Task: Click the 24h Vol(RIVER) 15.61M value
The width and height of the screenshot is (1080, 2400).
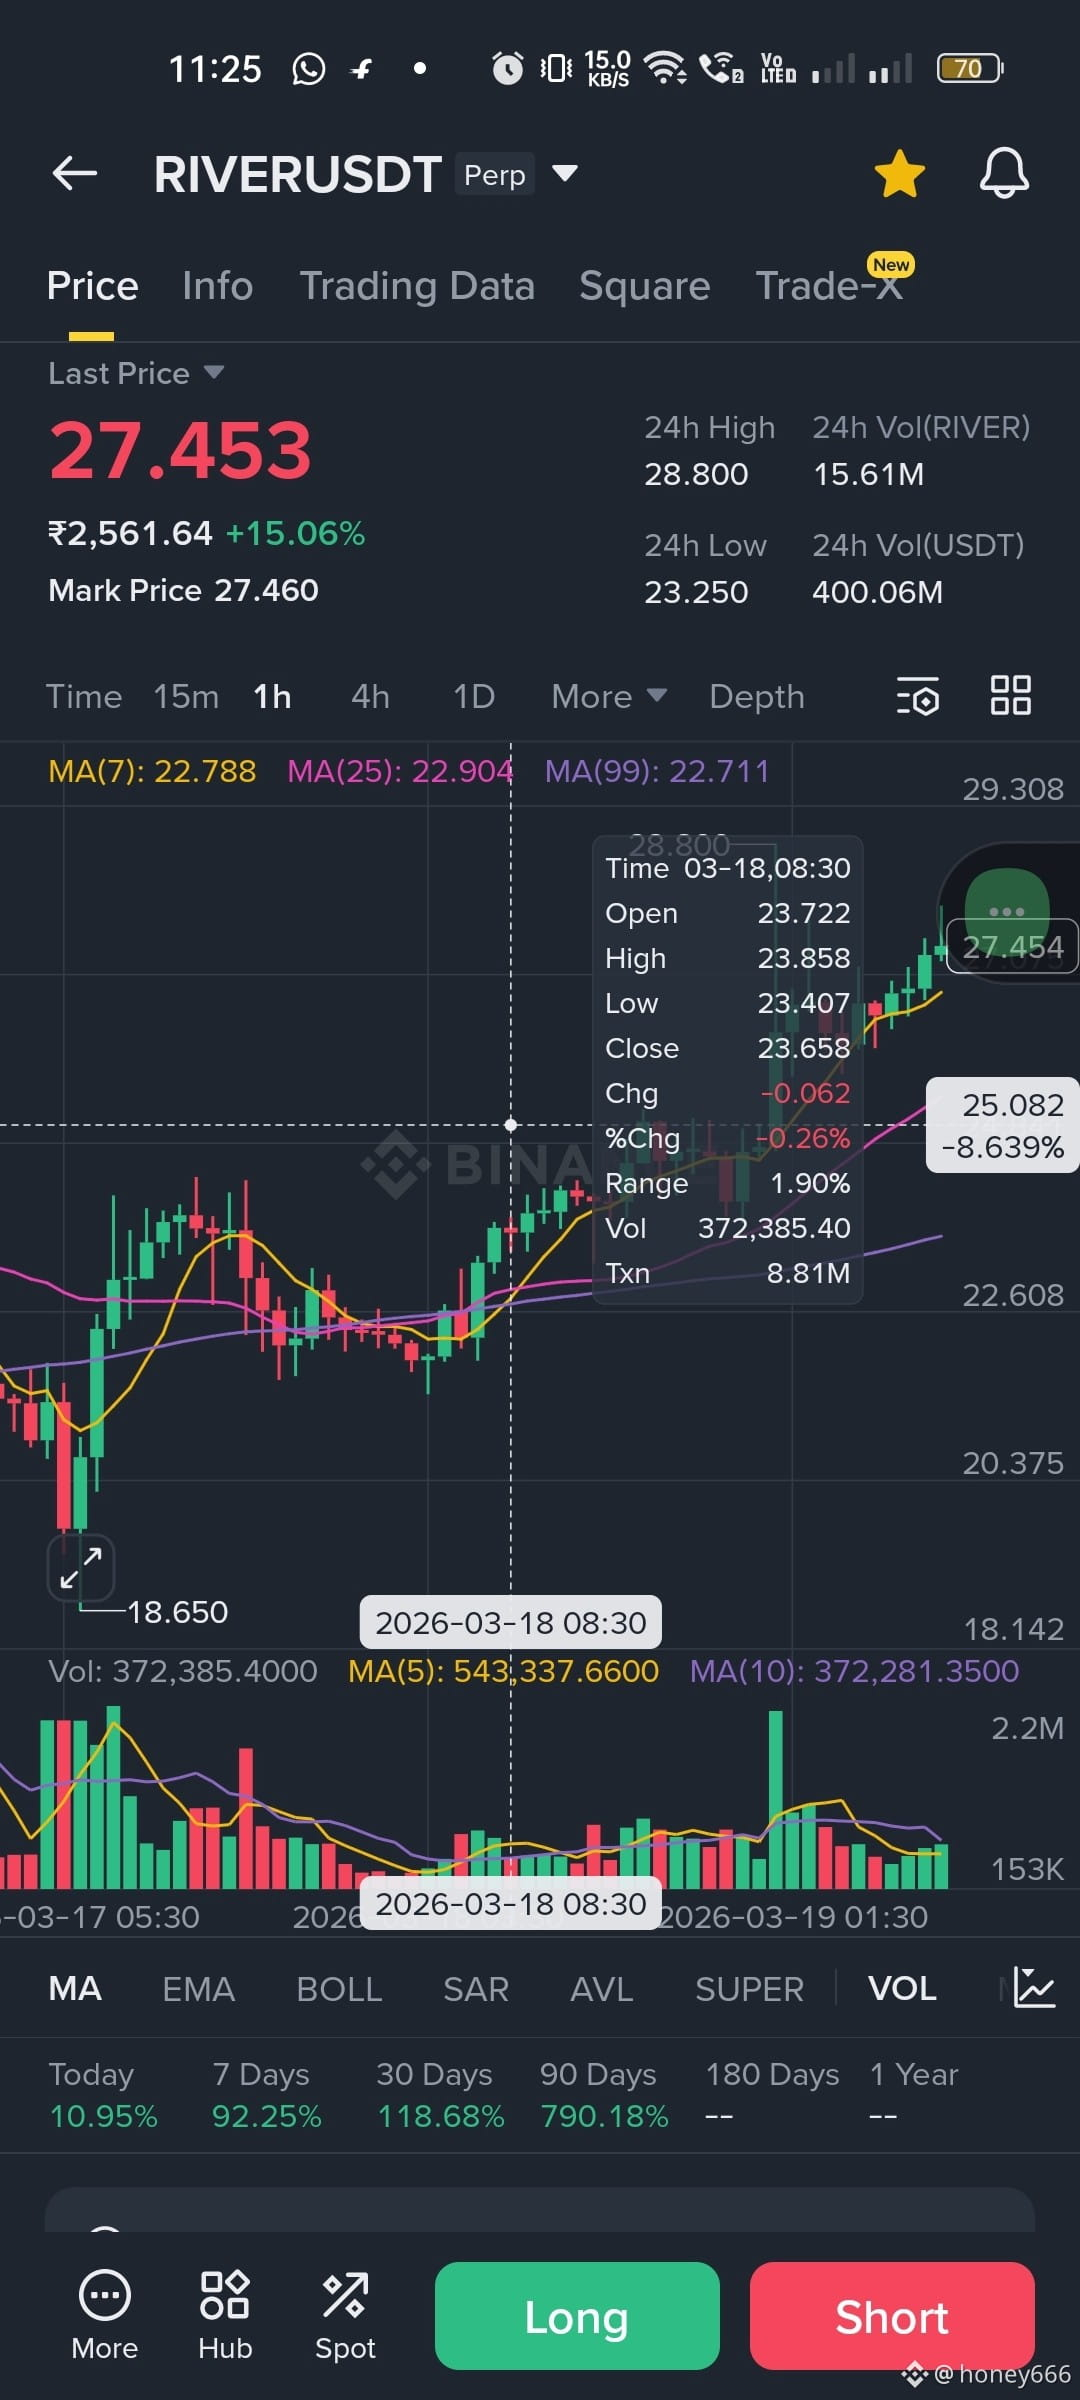Action: [x=868, y=474]
